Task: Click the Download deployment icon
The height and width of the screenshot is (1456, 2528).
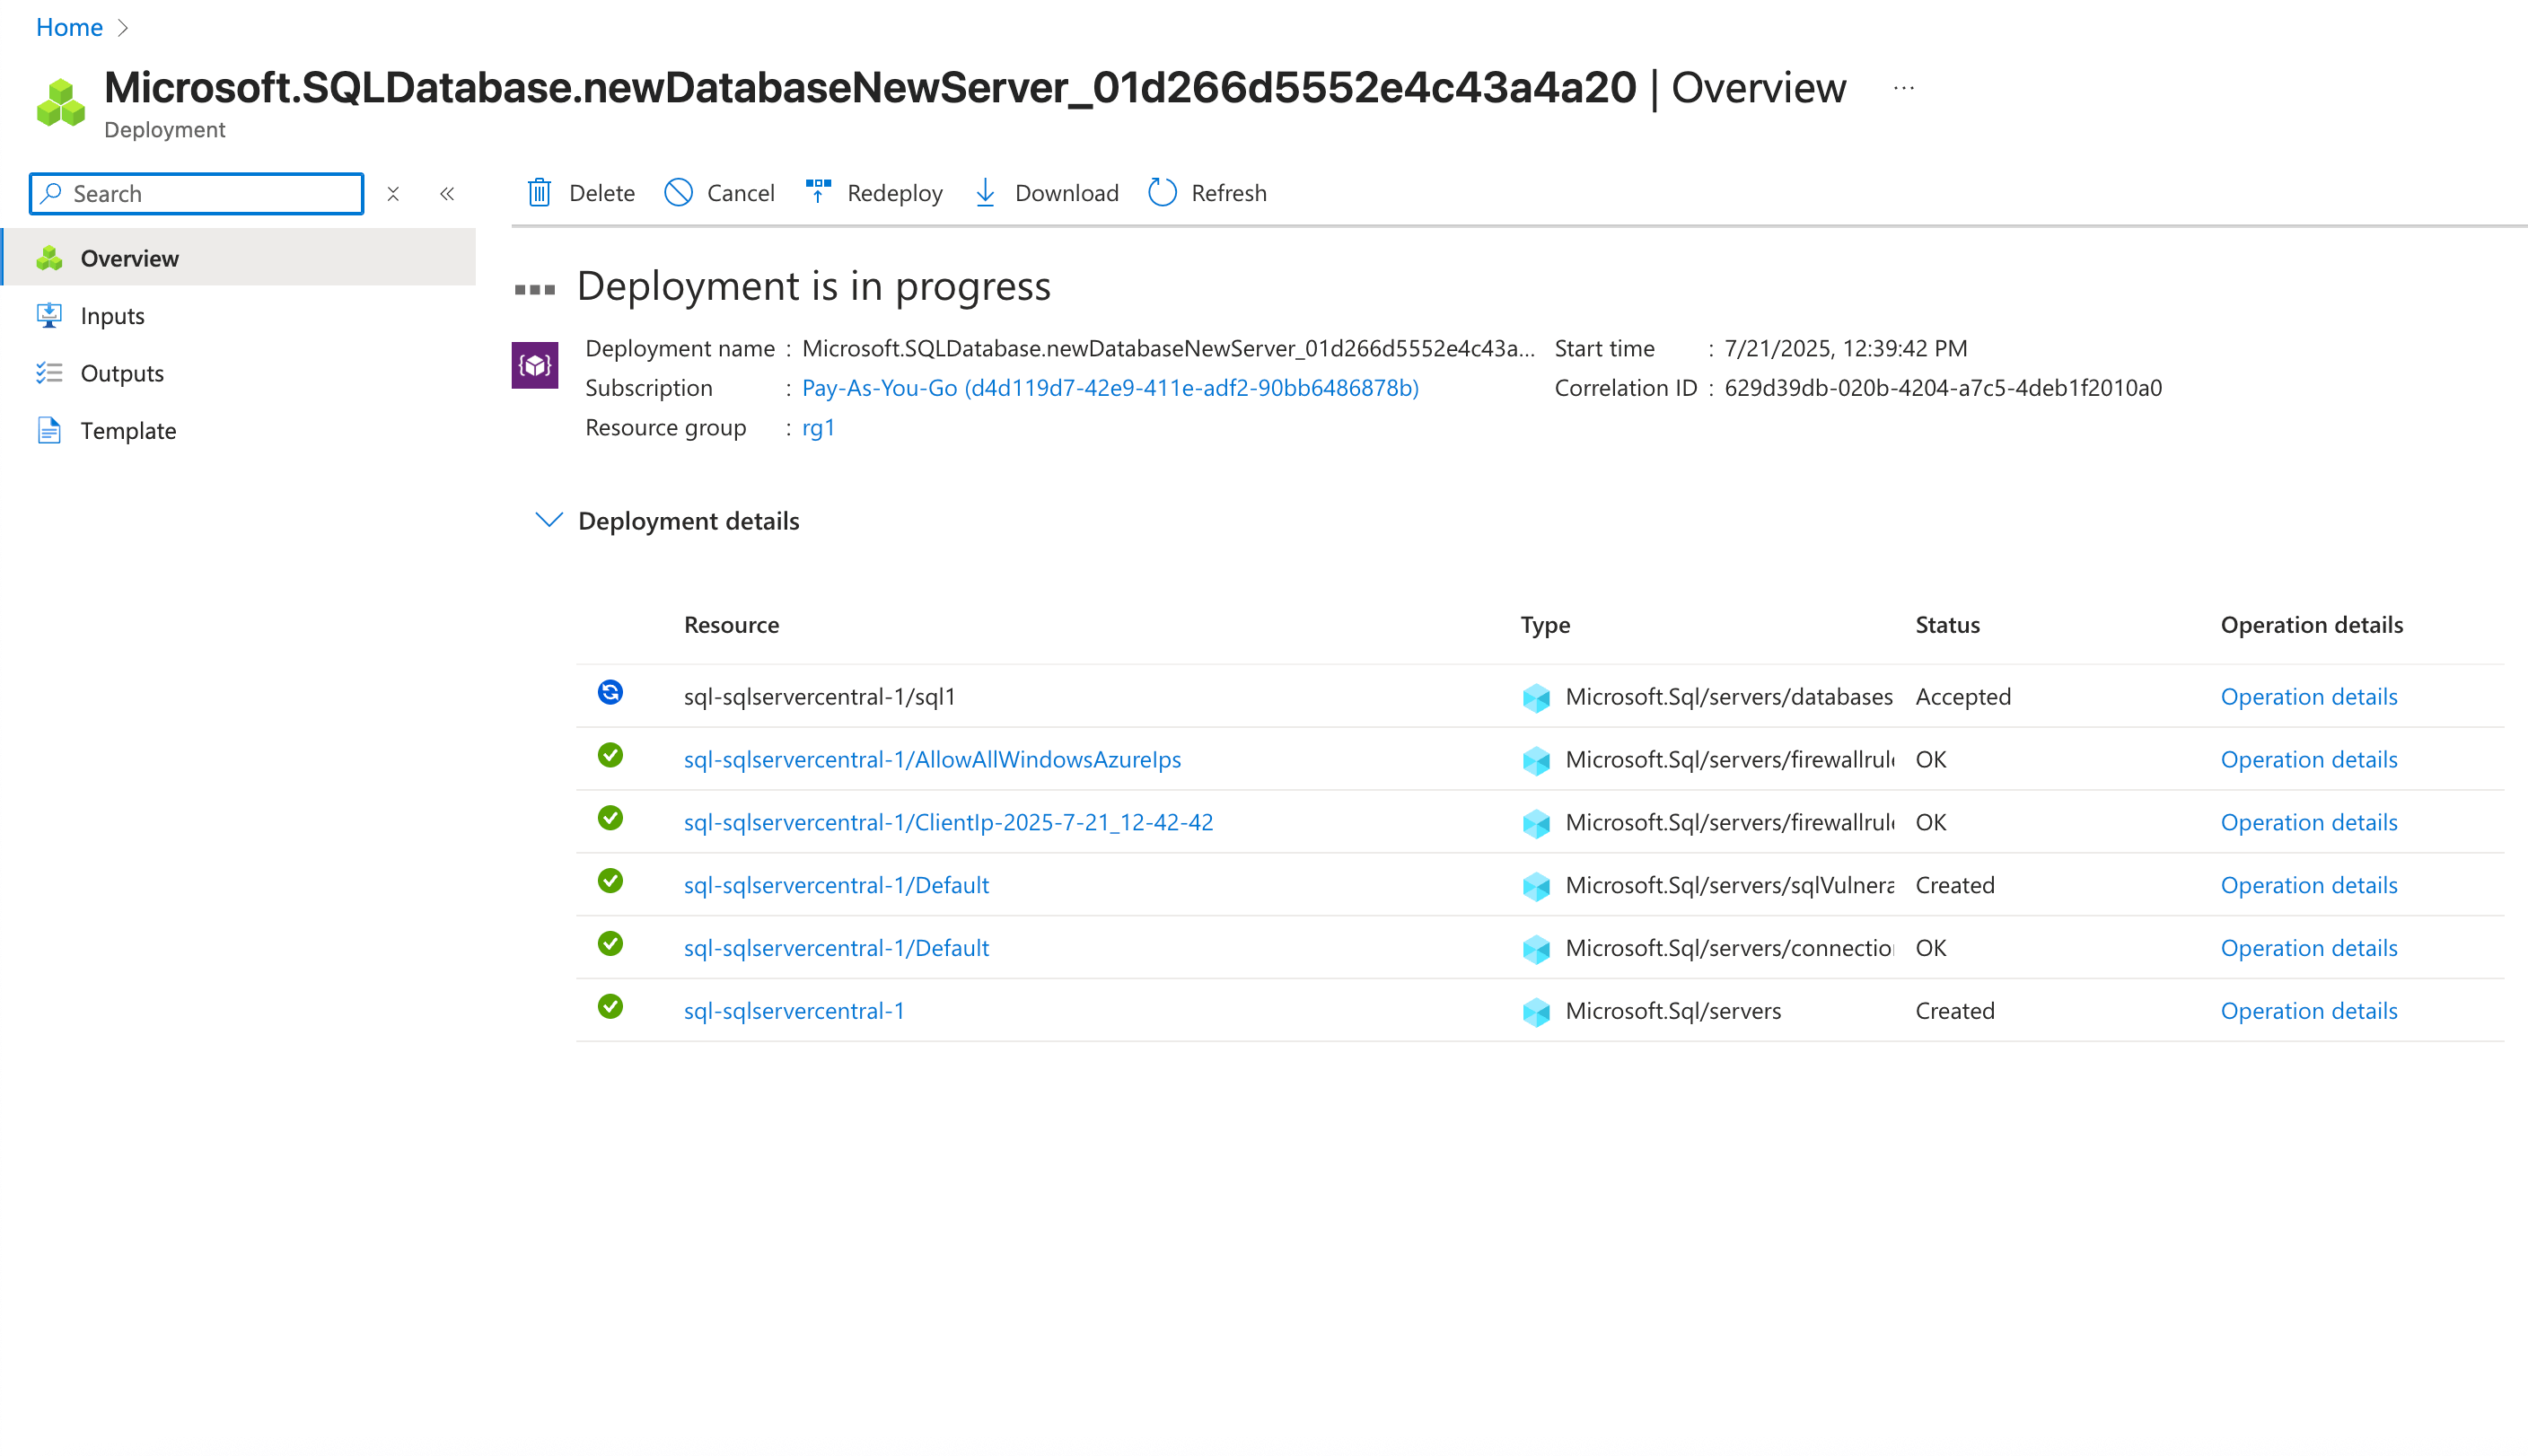Action: 985,192
